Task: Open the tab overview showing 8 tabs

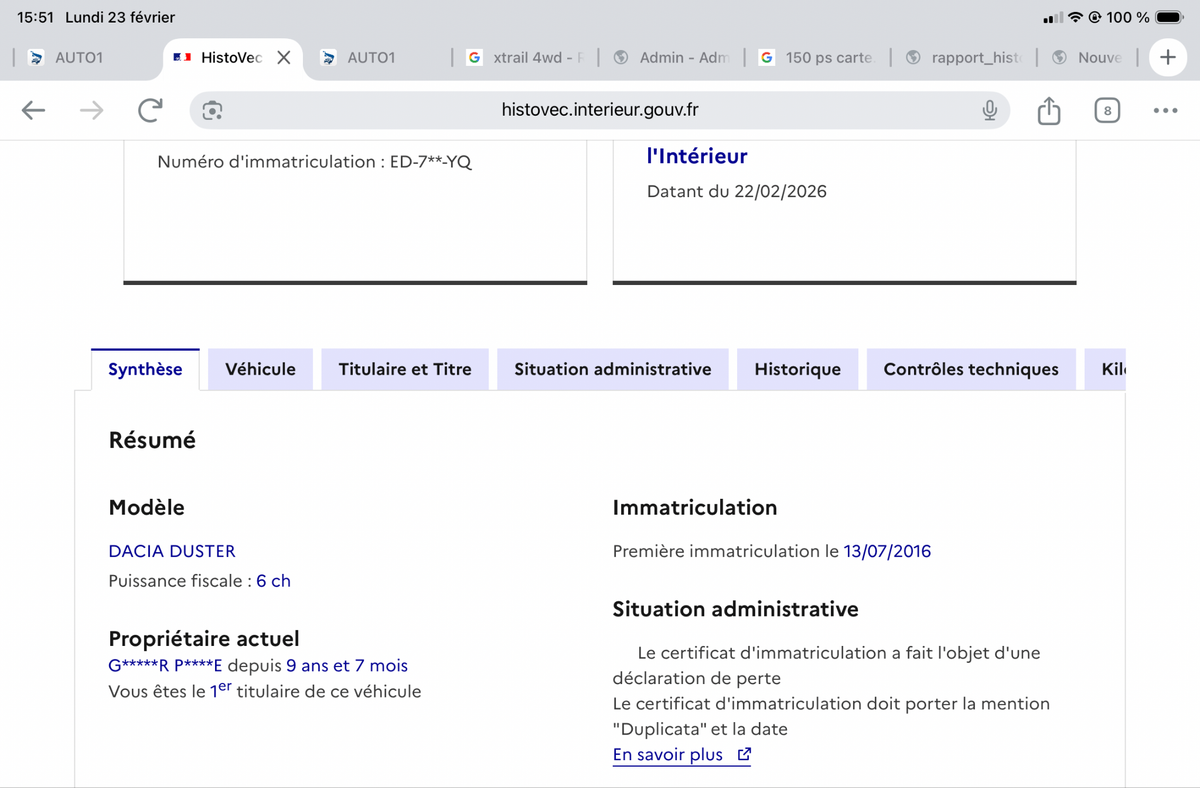Action: 1106,111
